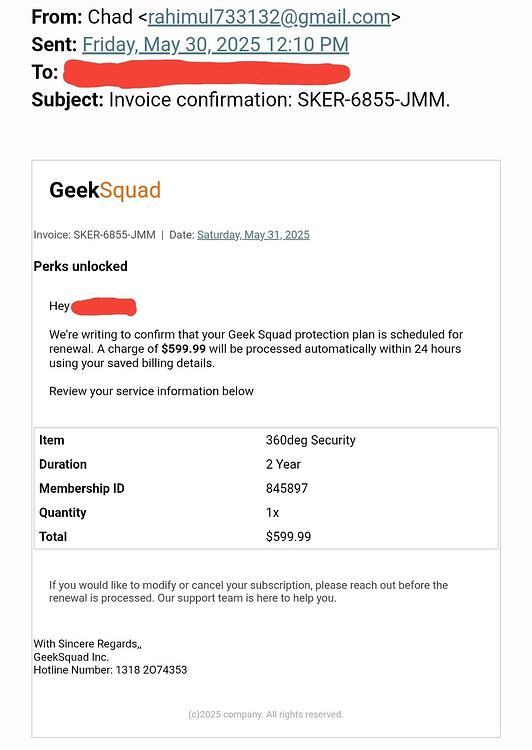Image resolution: width=532 pixels, height=750 pixels.
Task: Click the Invoice SKER-6855-JMM number under the logo
Action: (x=94, y=235)
